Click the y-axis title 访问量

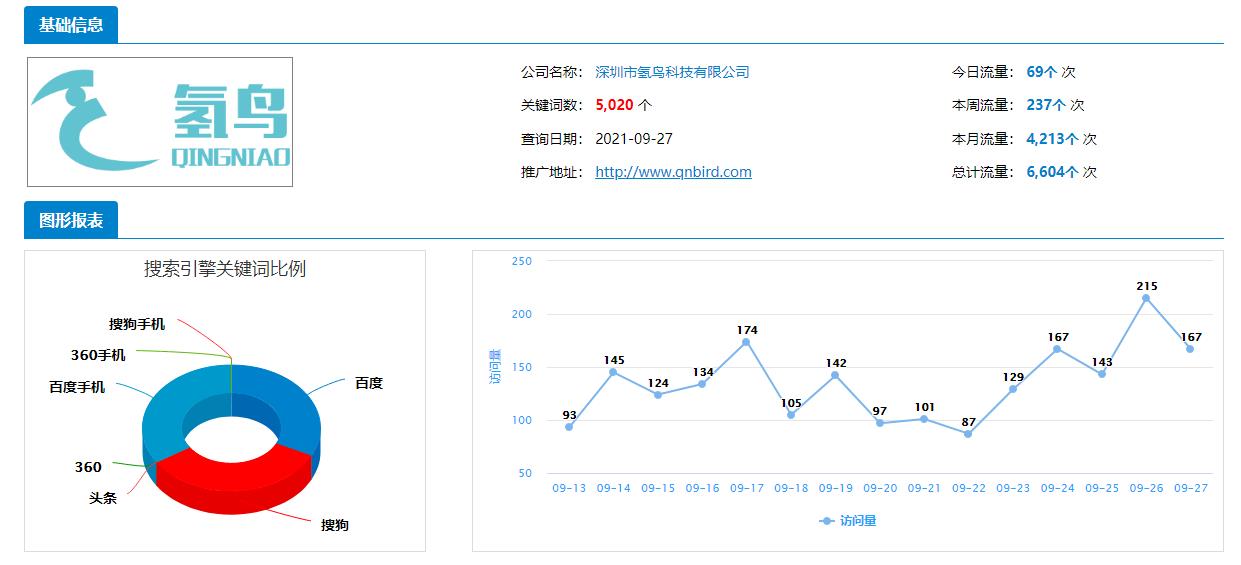[495, 367]
